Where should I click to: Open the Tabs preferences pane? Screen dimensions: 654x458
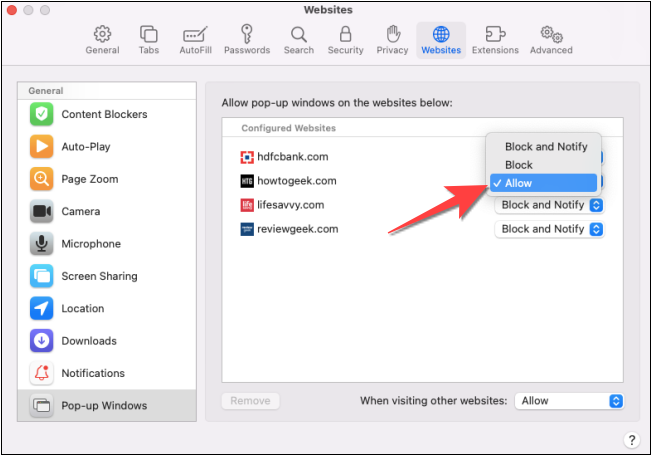coord(148,40)
